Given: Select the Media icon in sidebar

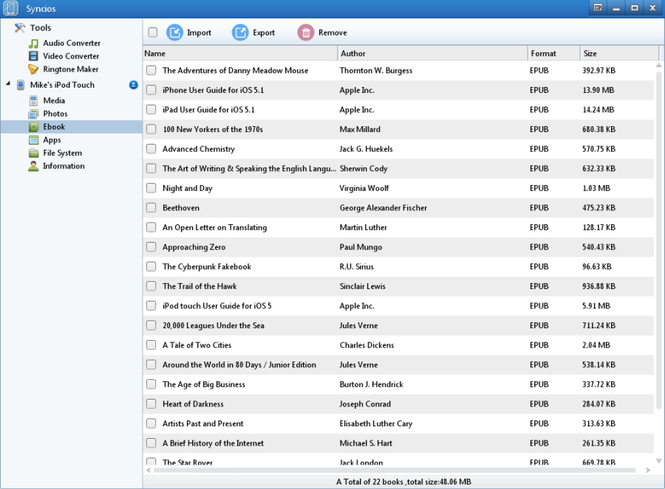Looking at the screenshot, I should pyautogui.click(x=34, y=101).
